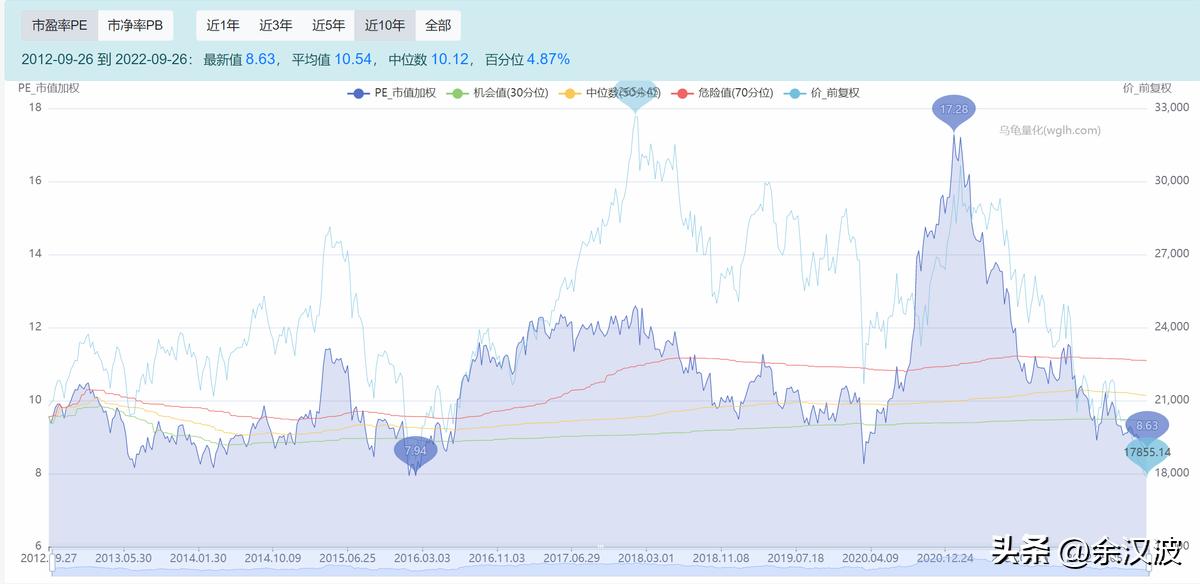
Task: Click the 2018.03.01 date label on axis
Action: click(646, 558)
